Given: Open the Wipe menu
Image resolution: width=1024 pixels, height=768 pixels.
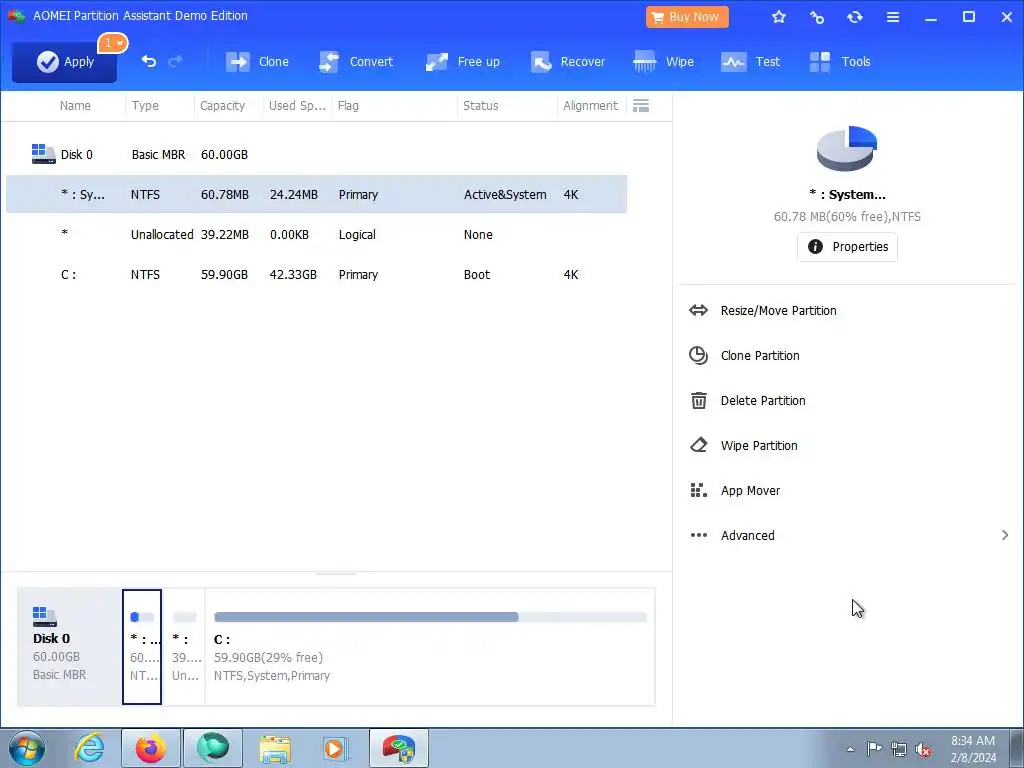Looking at the screenshot, I should point(664,62).
